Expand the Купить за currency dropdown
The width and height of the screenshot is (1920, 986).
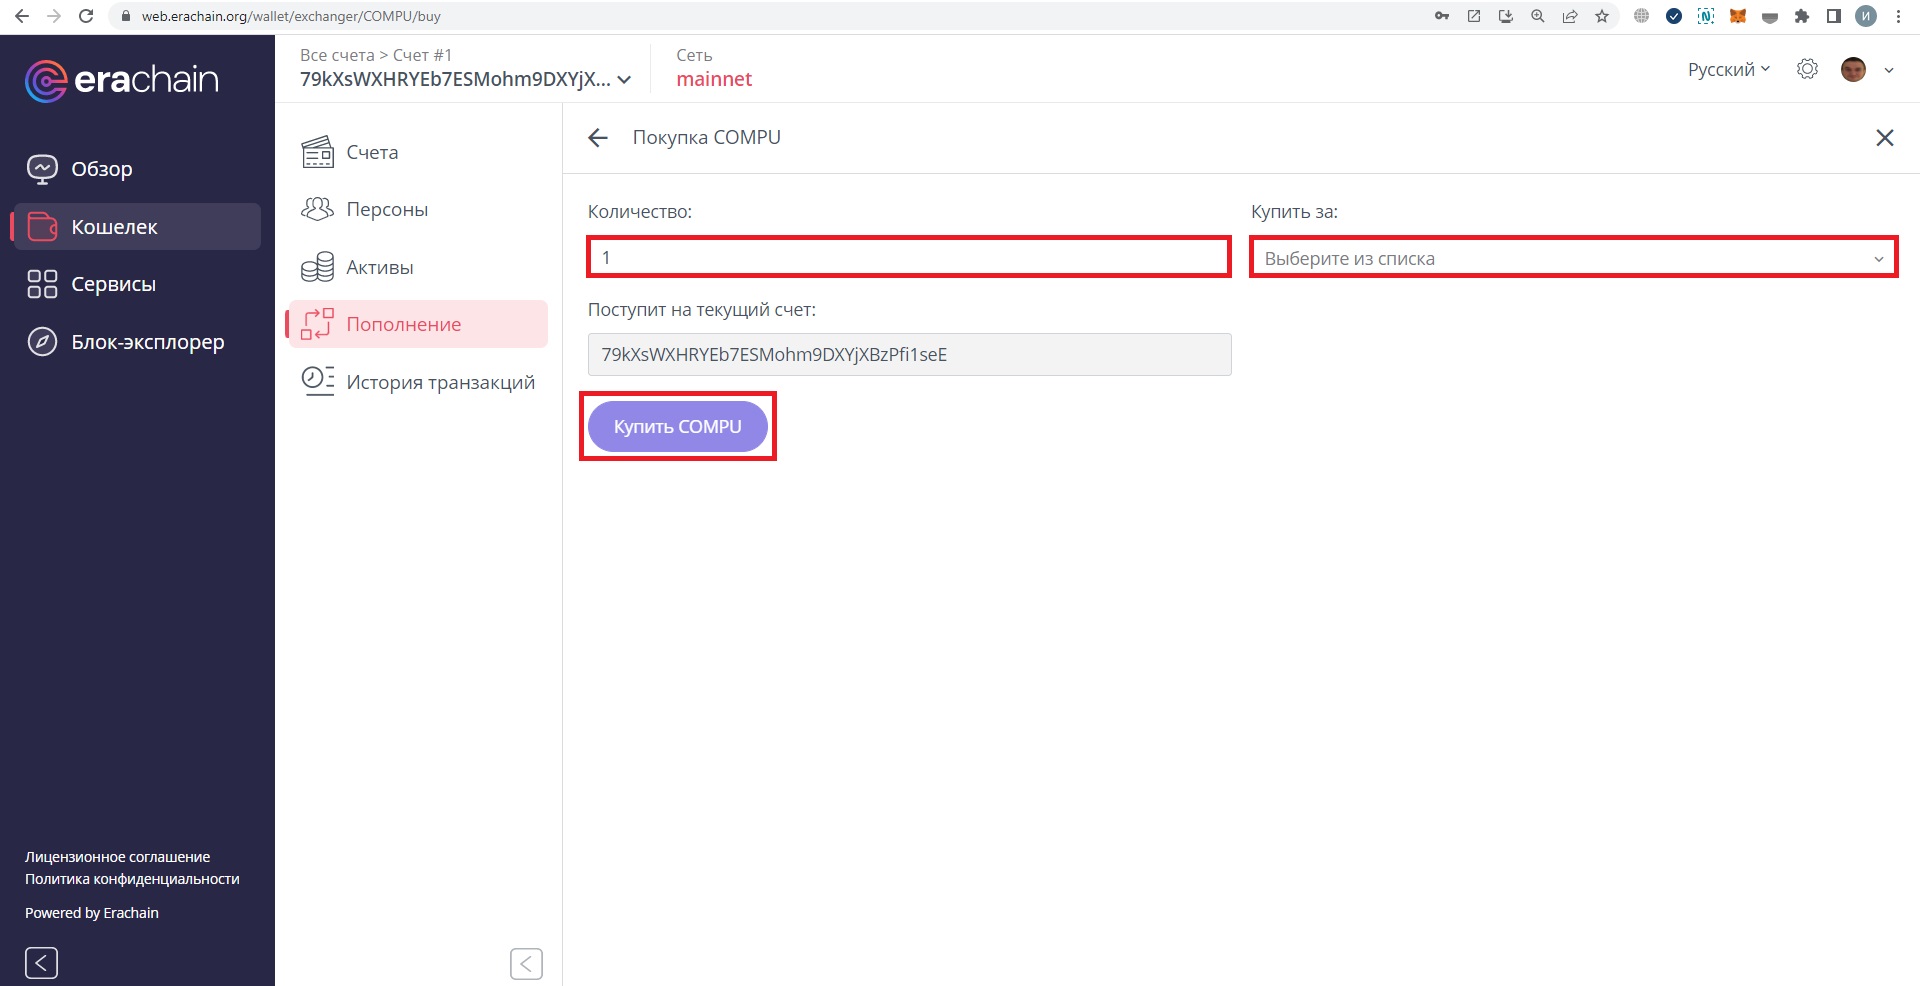(1573, 258)
